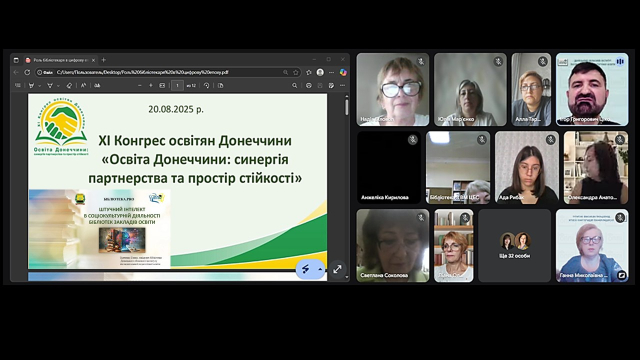Image resolution: width=640 pixels, height=360 pixels.
Task: Enter fullscreen for the shared presentation
Action: point(337,269)
